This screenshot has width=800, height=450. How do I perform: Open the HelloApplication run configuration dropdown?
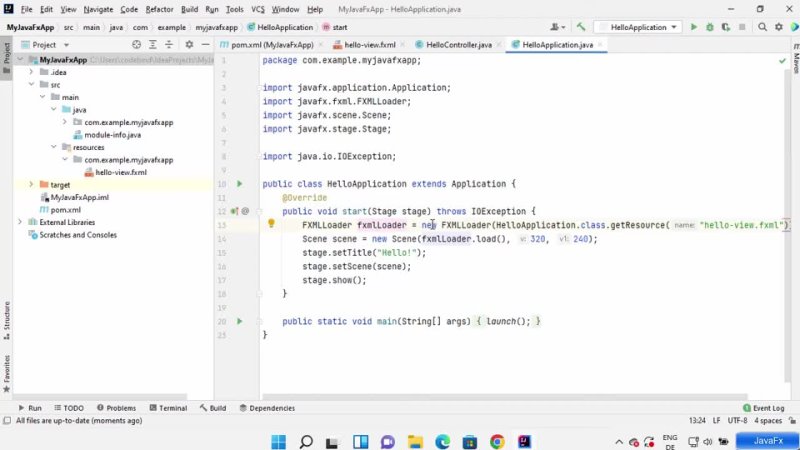coord(638,27)
